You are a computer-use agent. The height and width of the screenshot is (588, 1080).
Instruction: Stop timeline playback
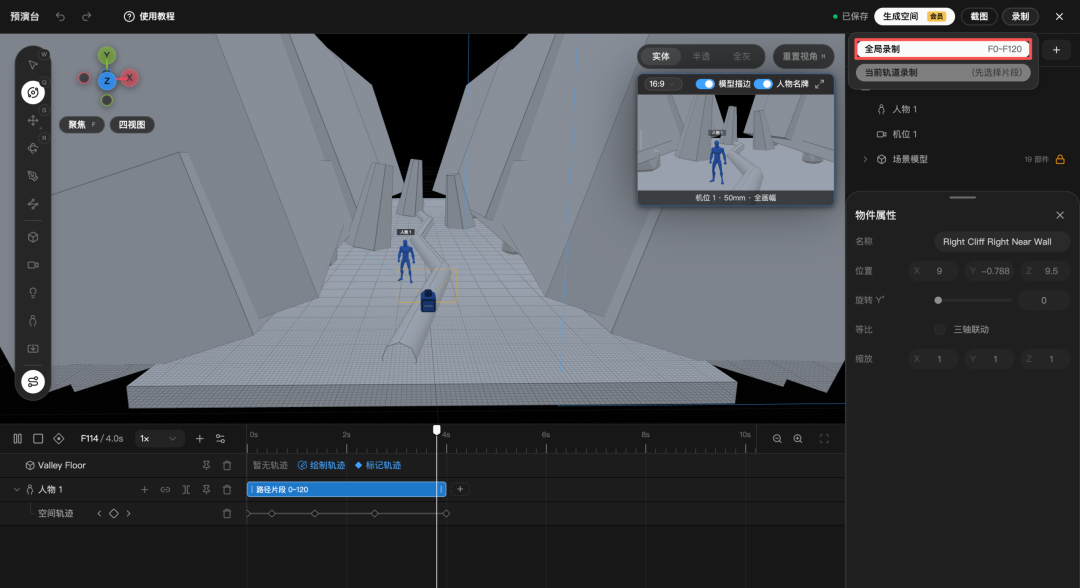[x=38, y=439]
